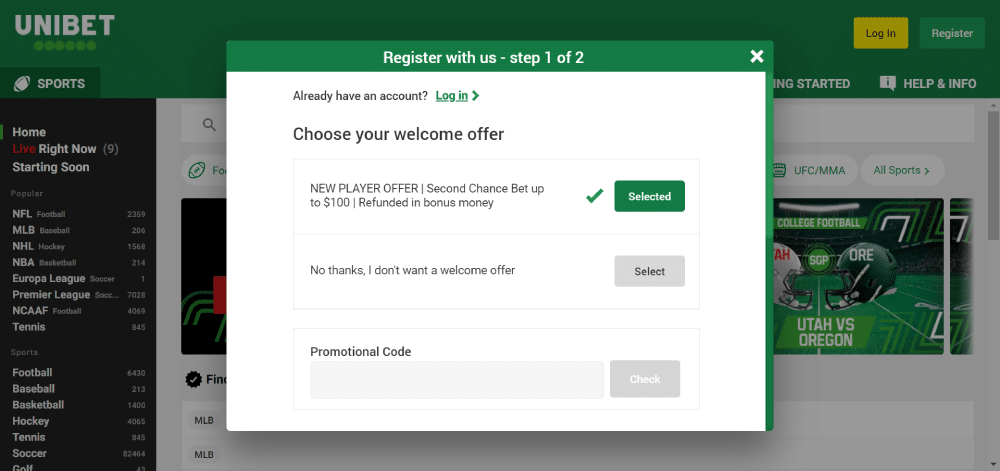1000x471 pixels.
Task: Follow the Log in arrow link
Action: (x=457, y=96)
